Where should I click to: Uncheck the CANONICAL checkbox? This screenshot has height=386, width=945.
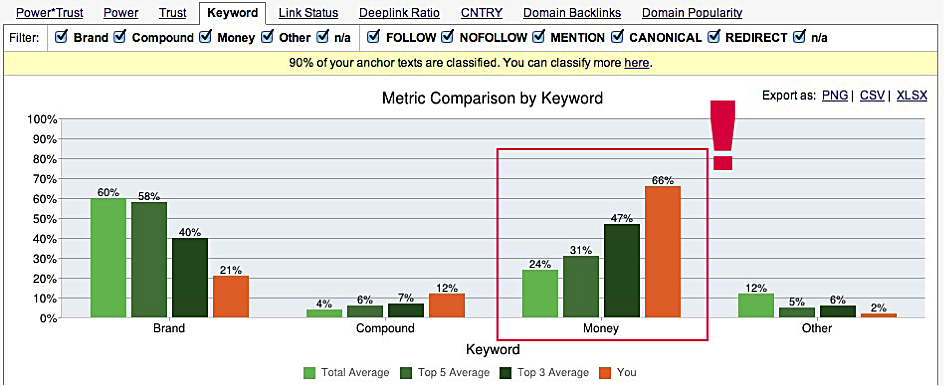pos(617,37)
